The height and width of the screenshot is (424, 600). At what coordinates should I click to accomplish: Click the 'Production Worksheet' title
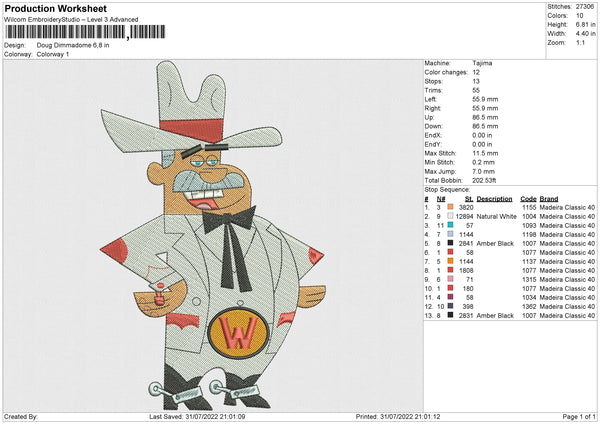(55, 8)
